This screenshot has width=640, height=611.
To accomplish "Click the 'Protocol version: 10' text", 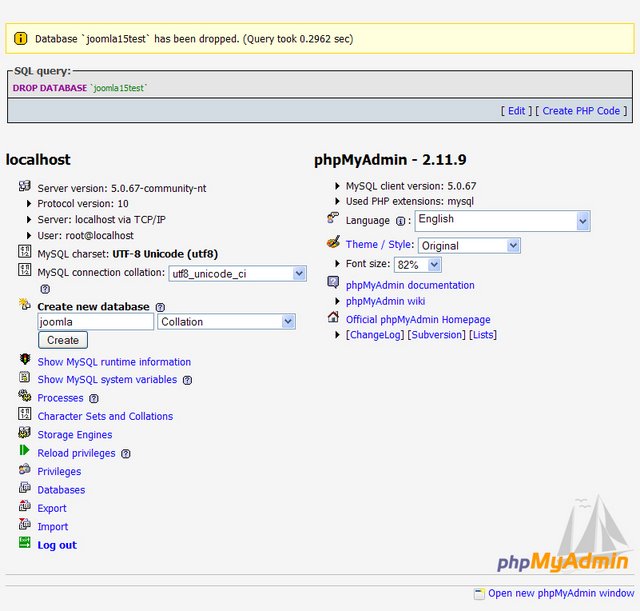I will tap(83, 203).
